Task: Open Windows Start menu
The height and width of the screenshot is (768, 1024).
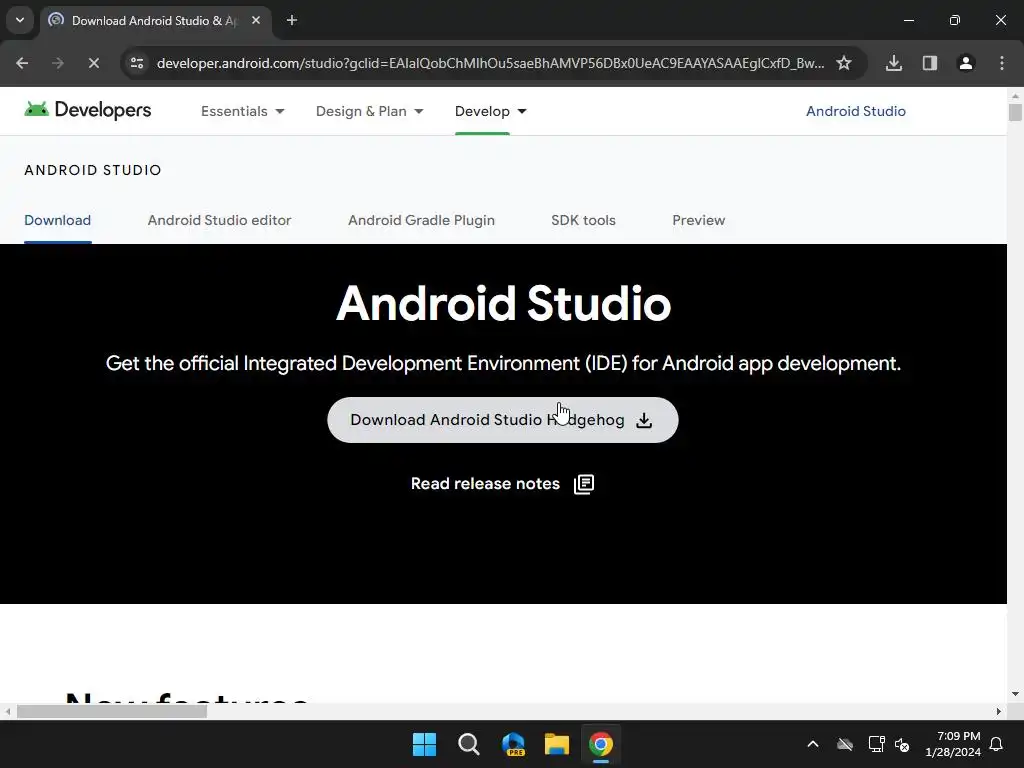Action: coord(424,744)
